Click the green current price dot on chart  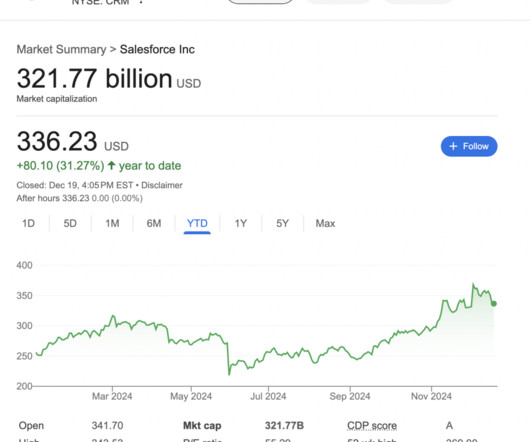(494, 303)
